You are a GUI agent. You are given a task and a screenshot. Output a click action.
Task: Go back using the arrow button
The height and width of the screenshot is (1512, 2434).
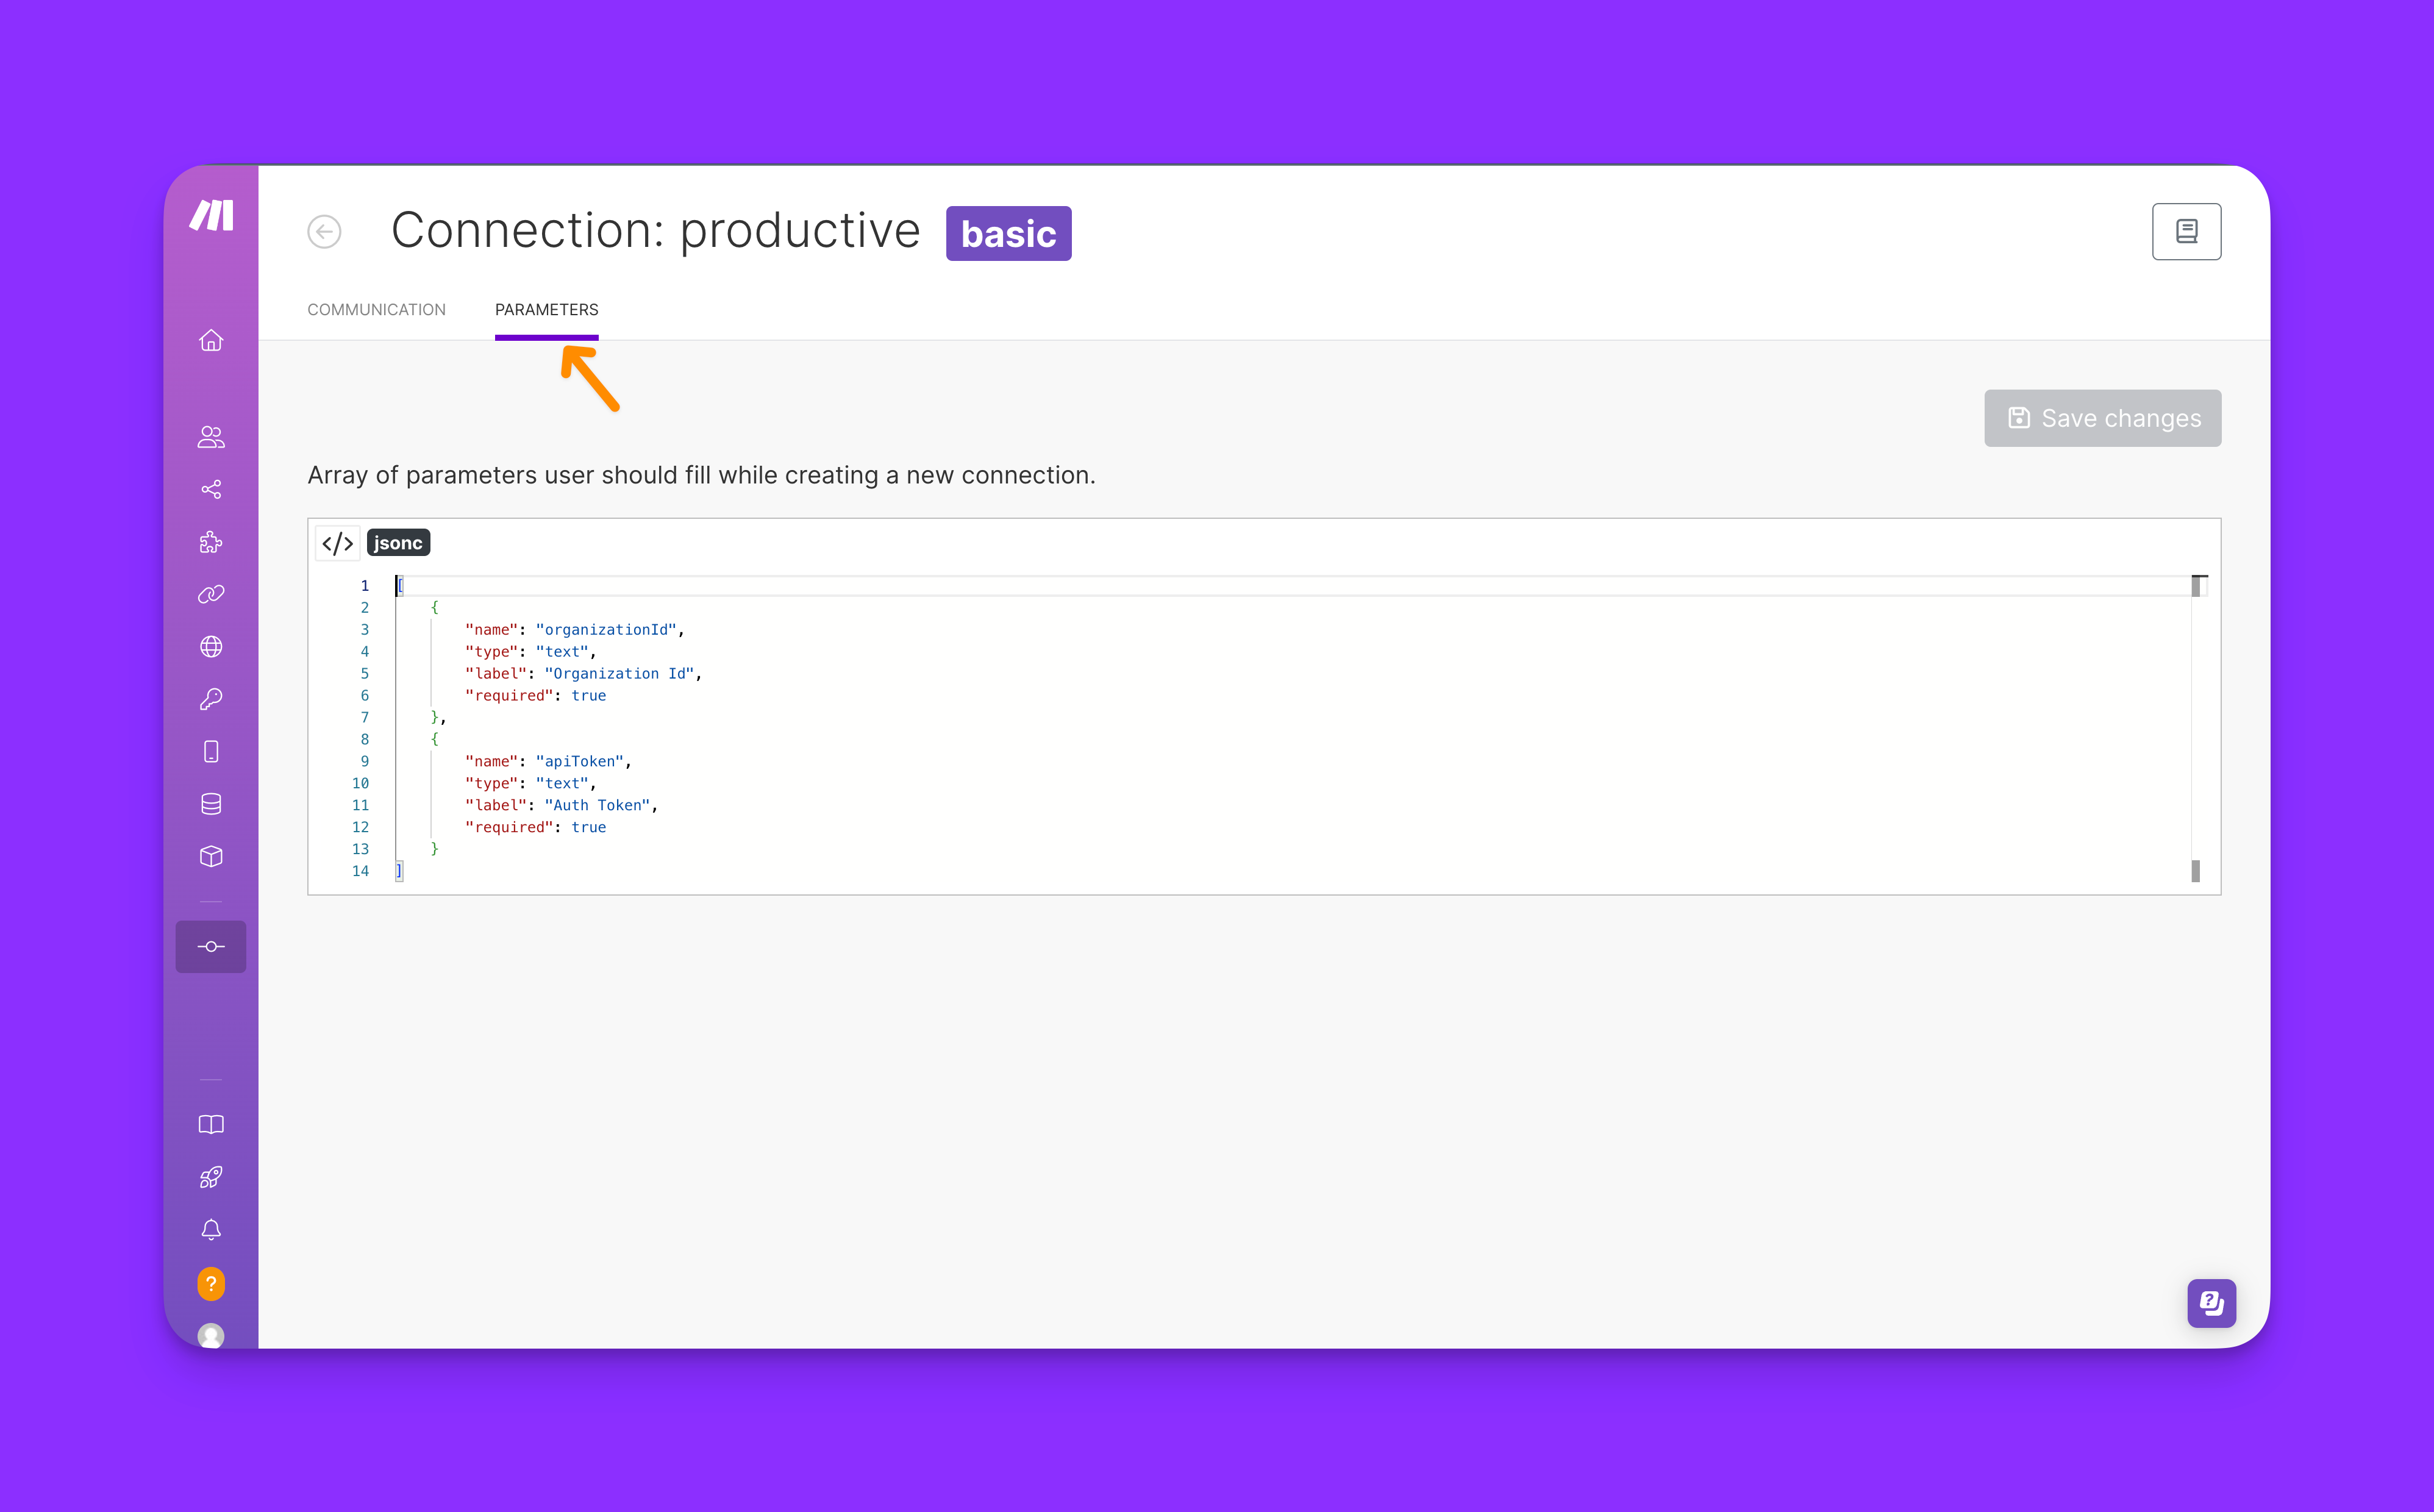click(x=324, y=232)
